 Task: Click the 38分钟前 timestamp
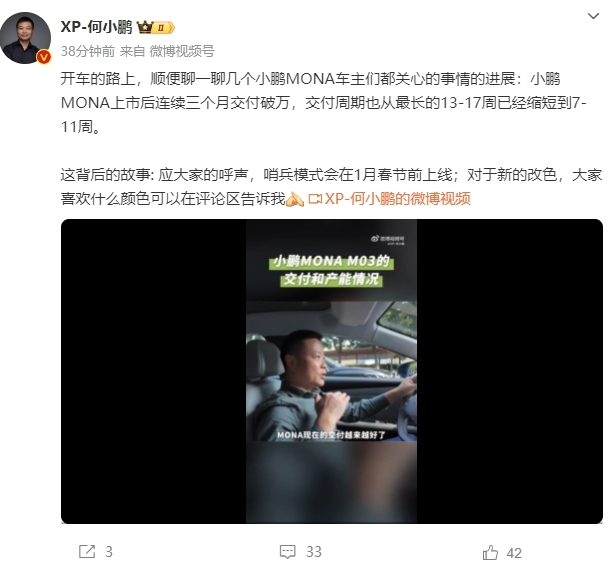[88, 51]
